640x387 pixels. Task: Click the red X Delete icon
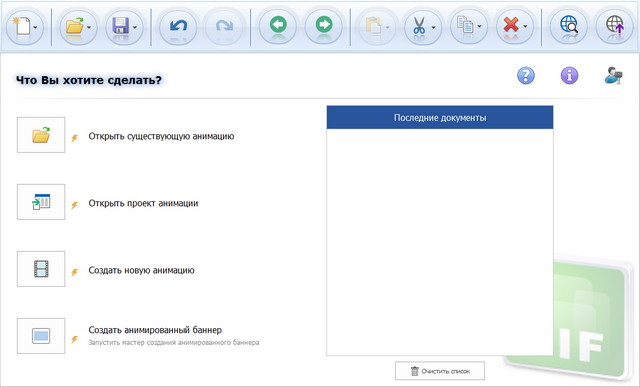tap(511, 25)
